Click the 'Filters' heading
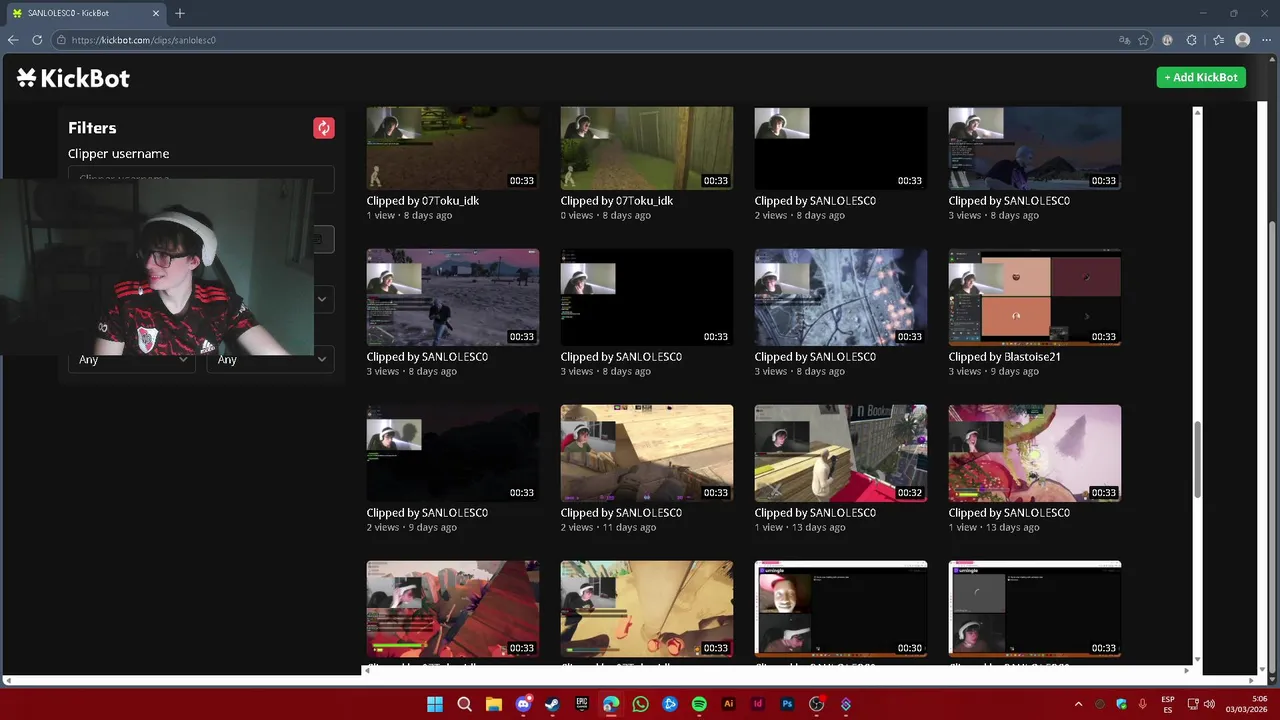The width and height of the screenshot is (1280, 720). (x=92, y=128)
